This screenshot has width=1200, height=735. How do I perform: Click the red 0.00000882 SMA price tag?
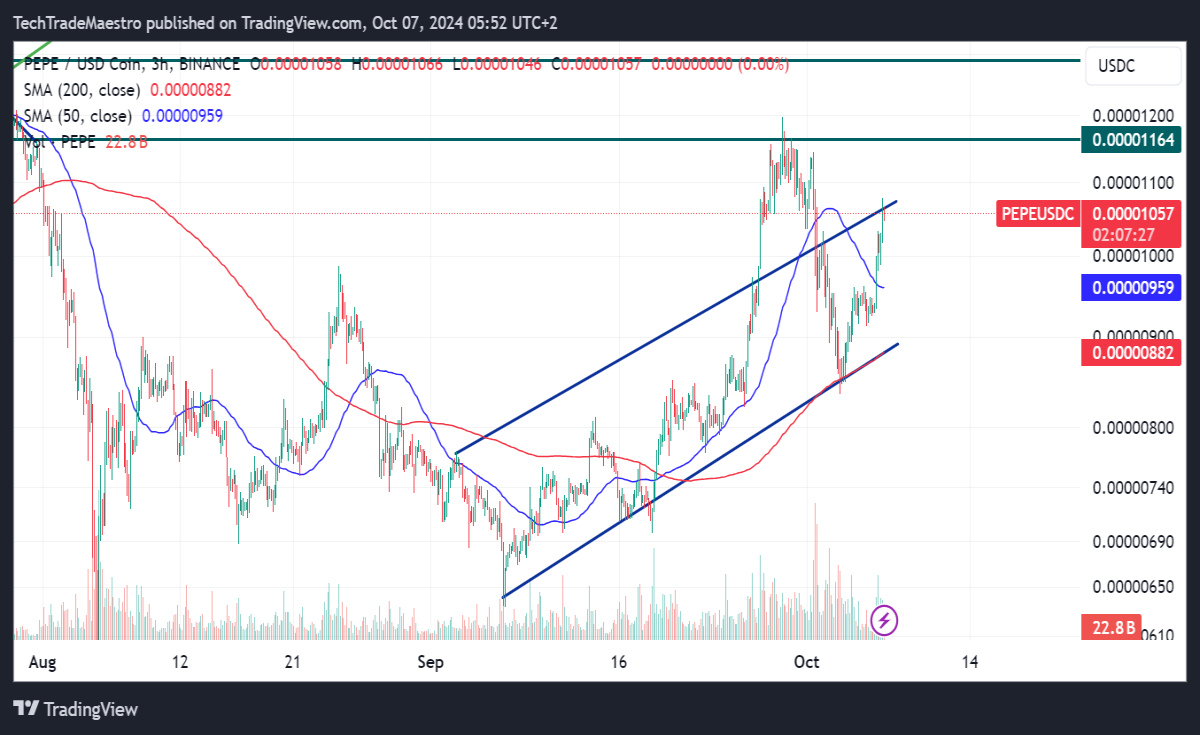(1132, 352)
